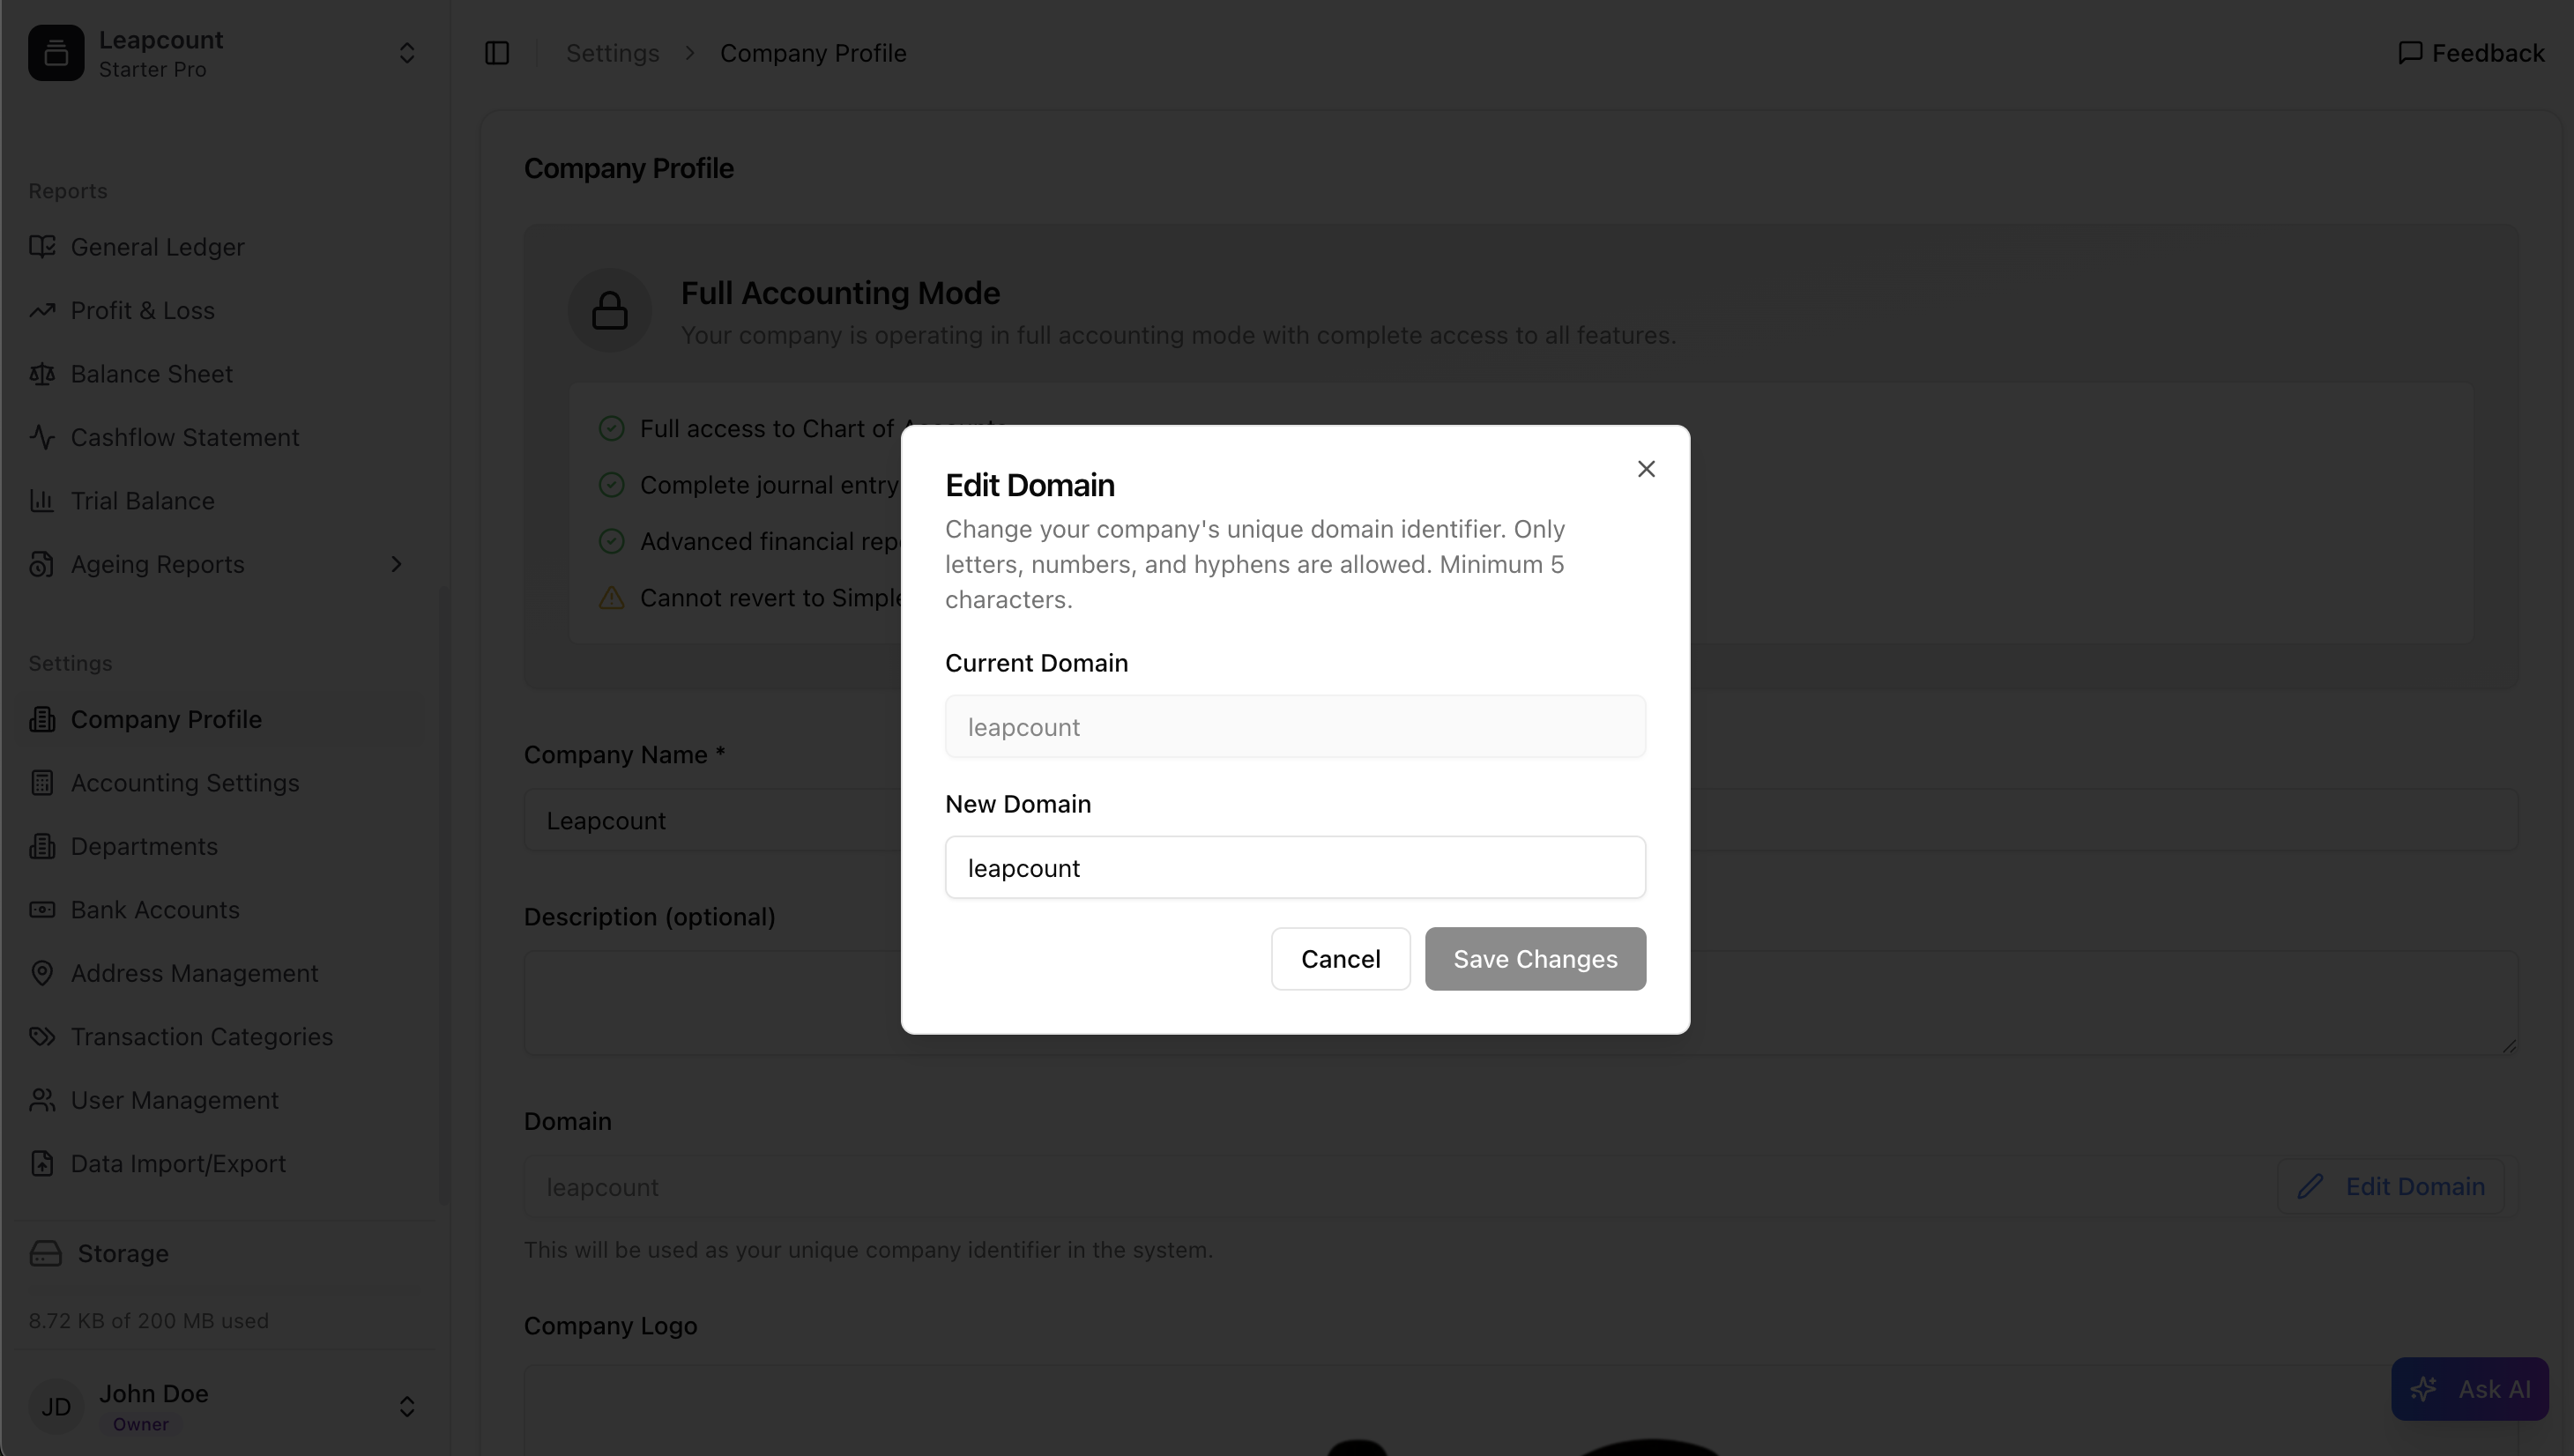This screenshot has width=2574, height=1456.
Task: Click the pencil icon beside Edit Domain
Action: 2310,1187
